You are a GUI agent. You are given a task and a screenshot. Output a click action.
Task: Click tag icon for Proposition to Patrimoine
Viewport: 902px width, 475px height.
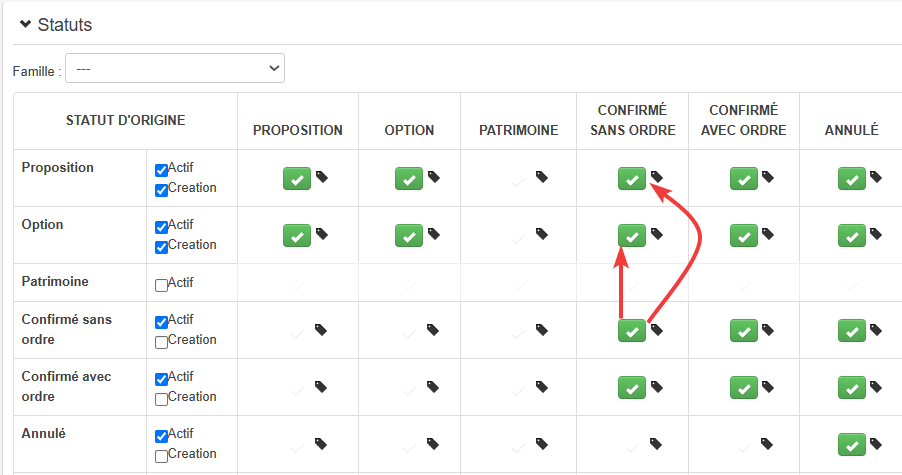coord(542,177)
